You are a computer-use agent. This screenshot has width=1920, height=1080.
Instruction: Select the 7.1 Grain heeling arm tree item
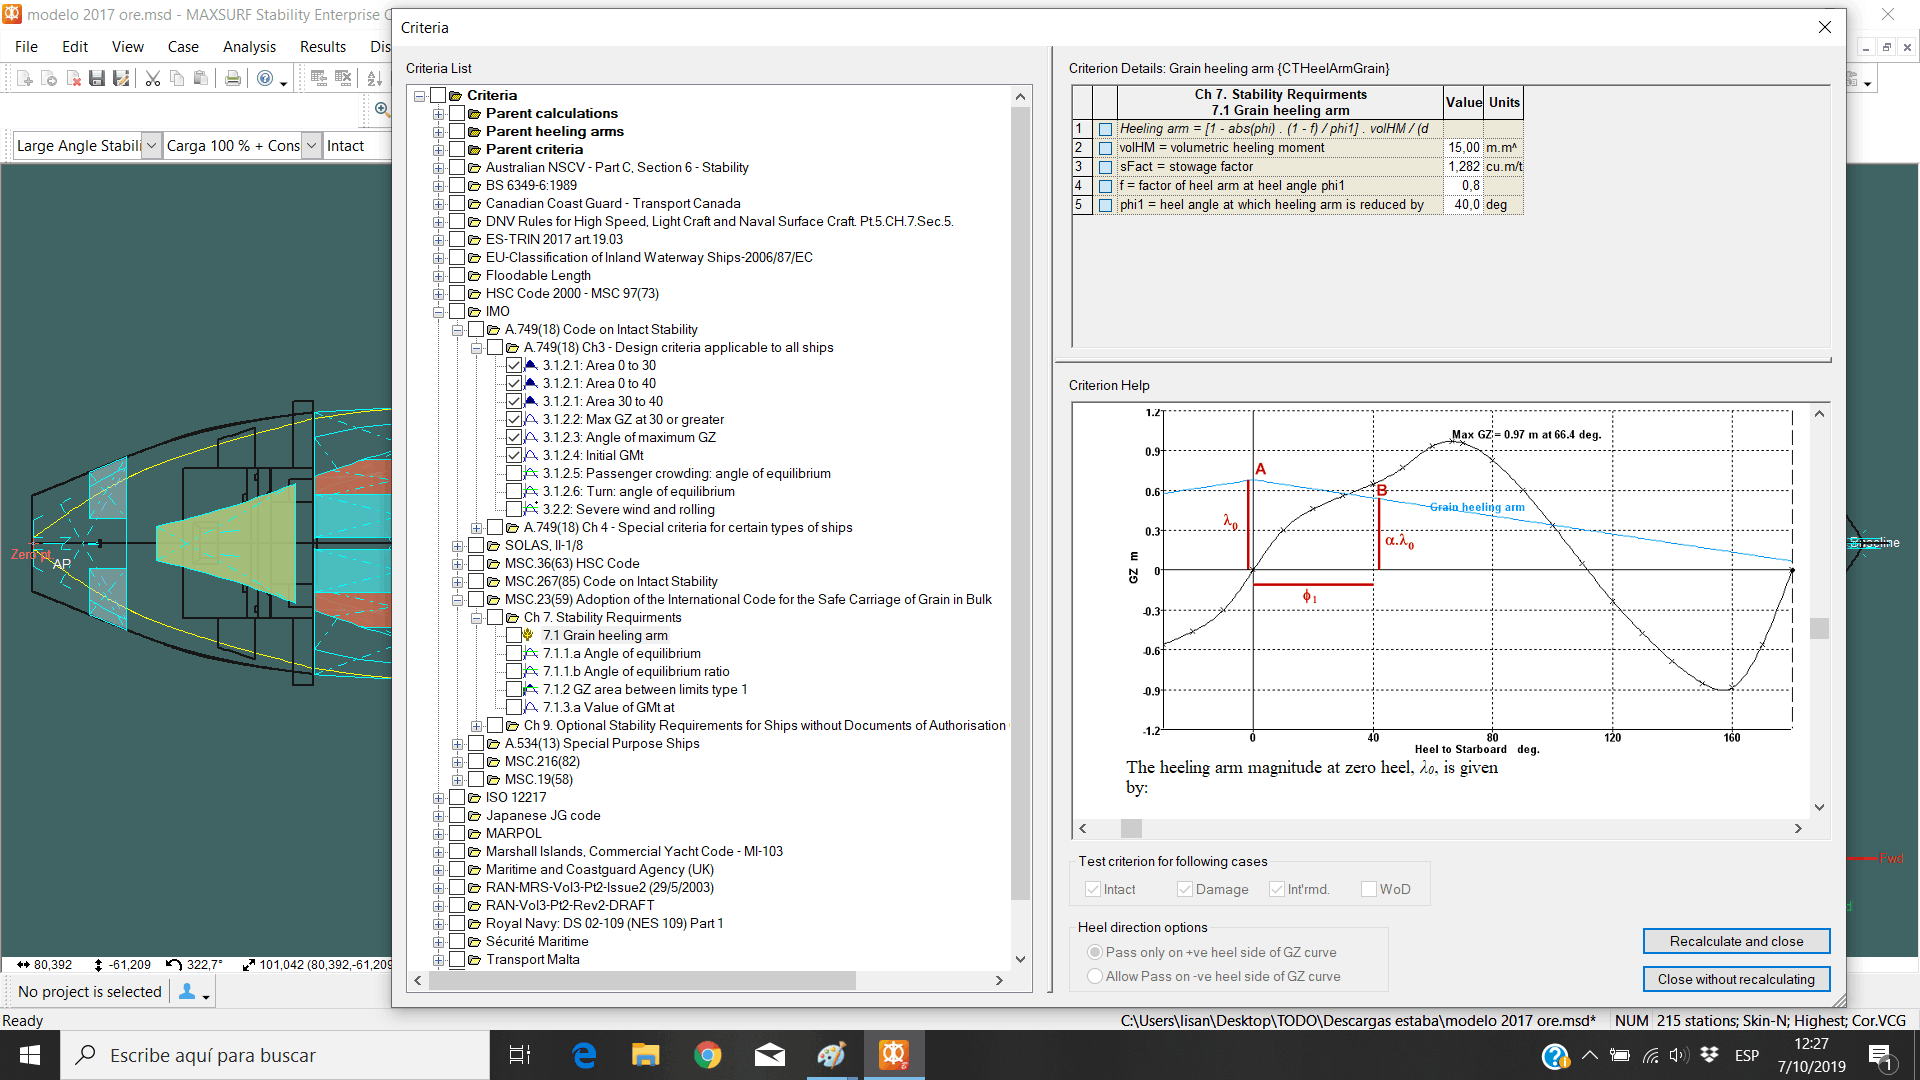(x=605, y=635)
